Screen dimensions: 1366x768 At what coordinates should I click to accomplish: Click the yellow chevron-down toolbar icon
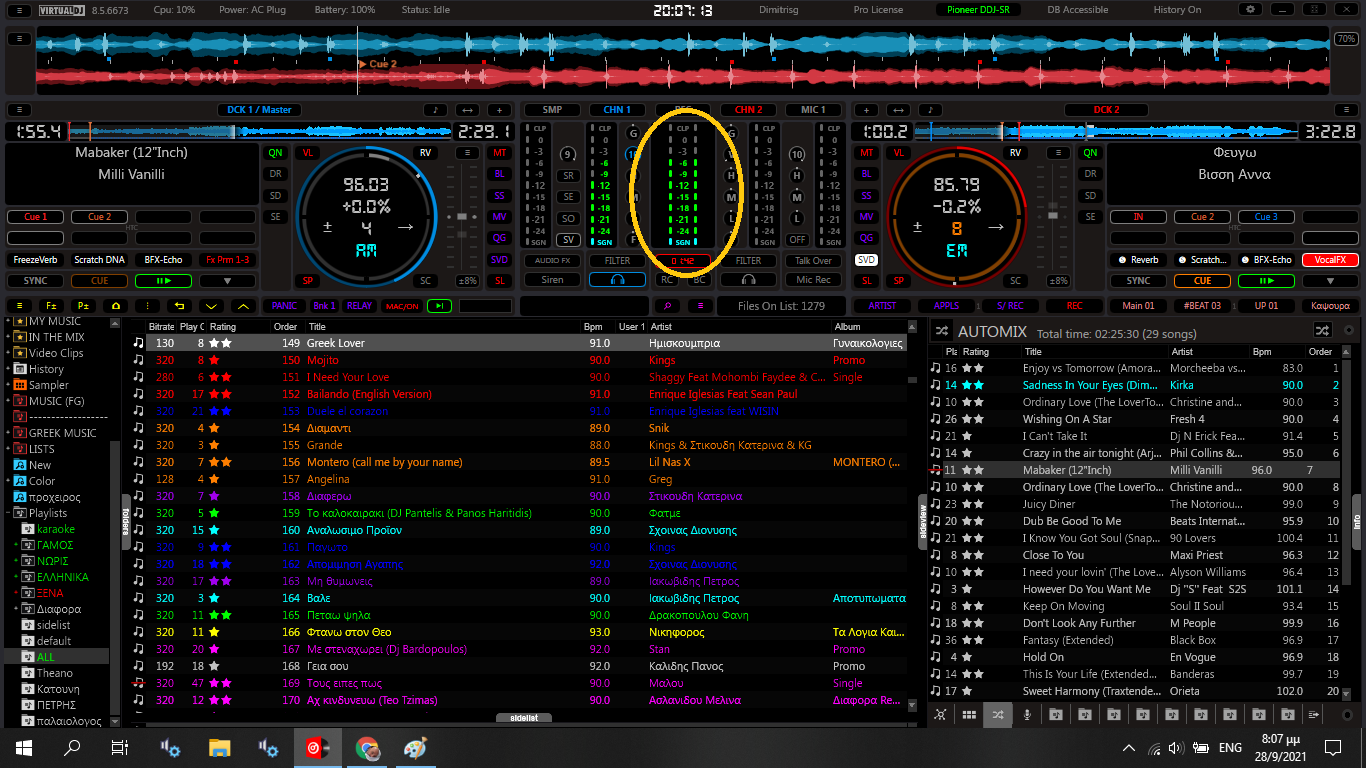212,306
